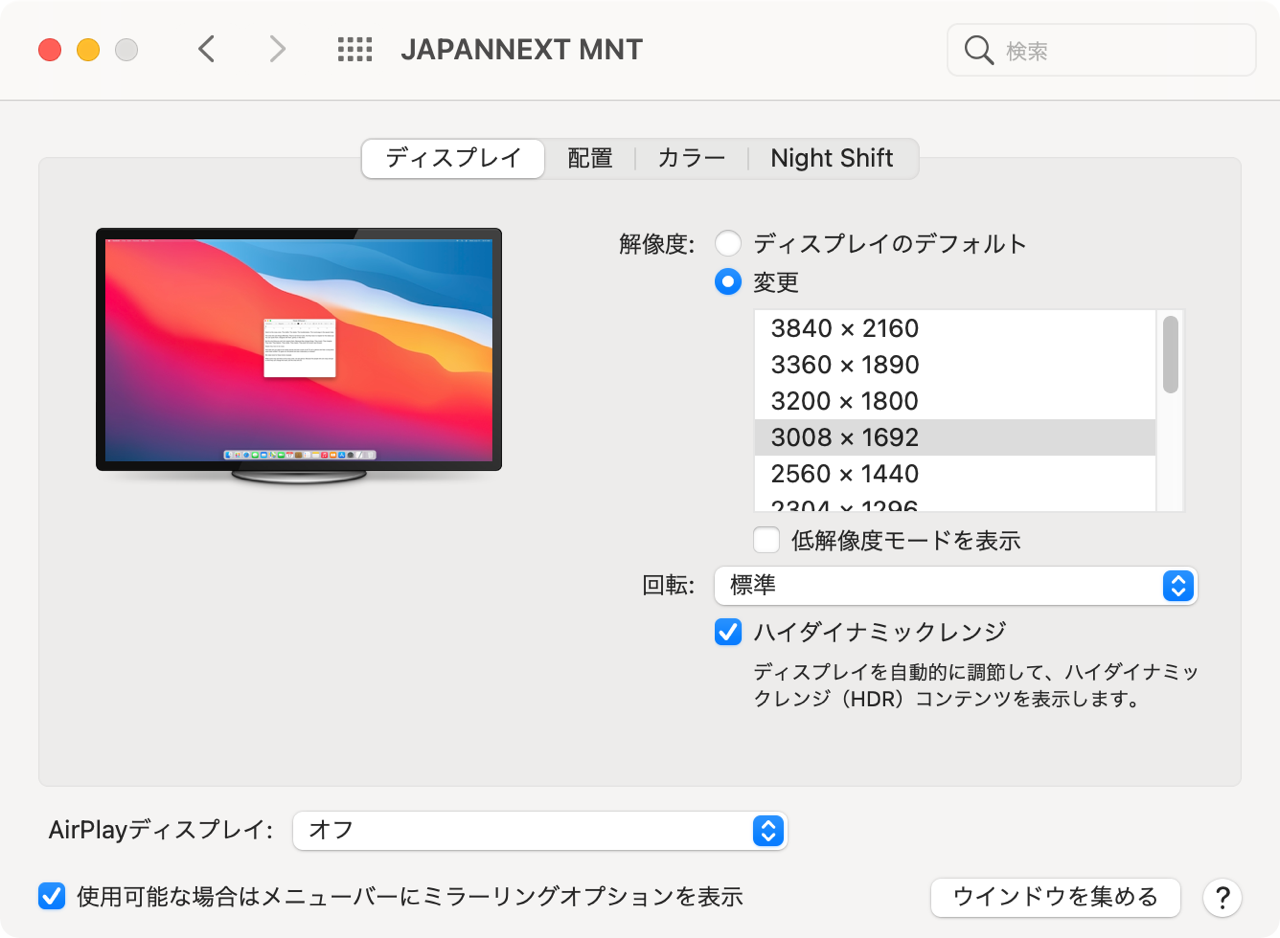Toggle ハイダイナミックレンジ checkbox
The image size is (1280, 938).
click(x=728, y=632)
